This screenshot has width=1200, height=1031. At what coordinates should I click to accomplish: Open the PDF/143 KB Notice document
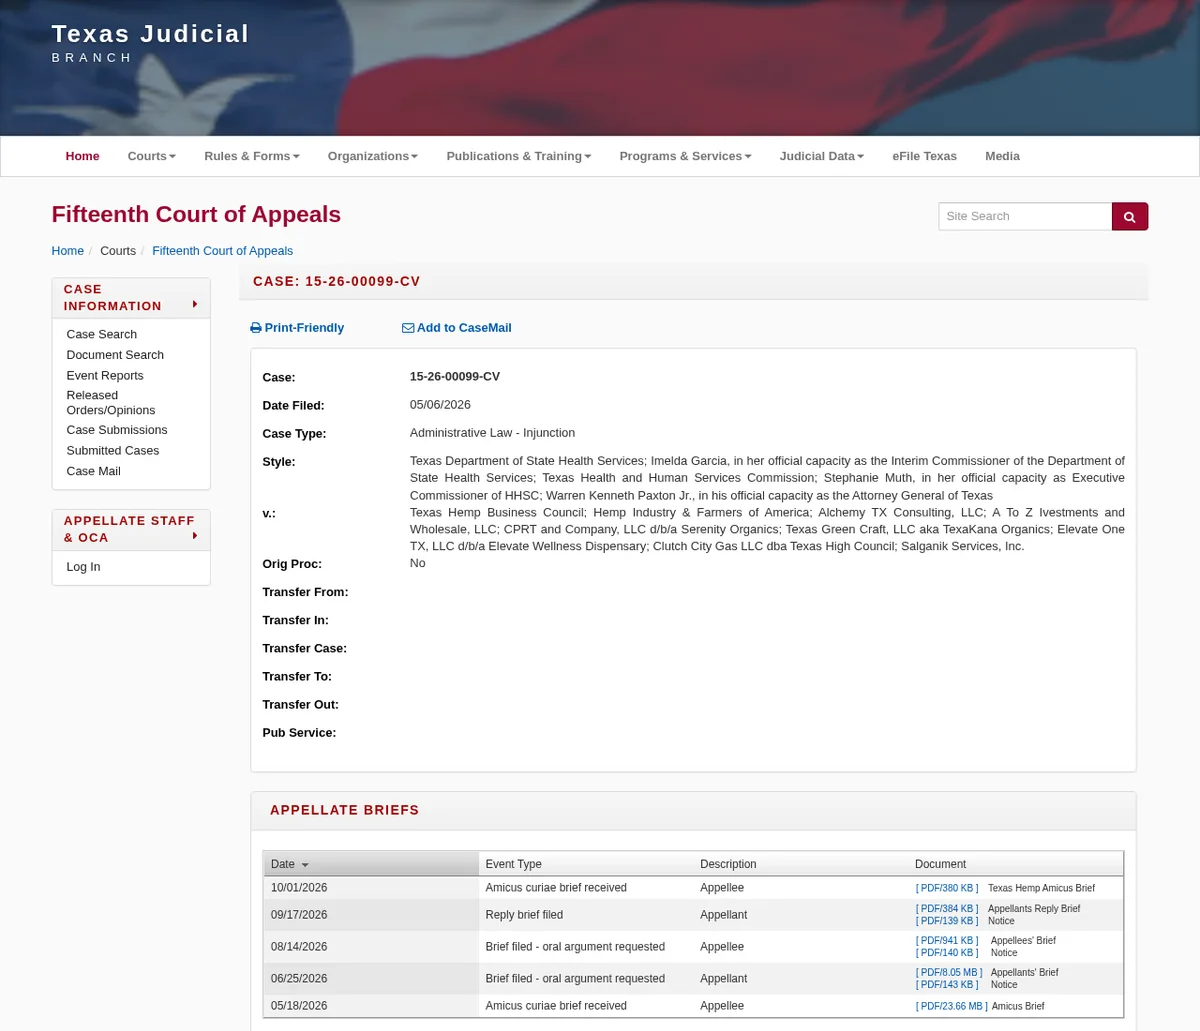tap(947, 985)
